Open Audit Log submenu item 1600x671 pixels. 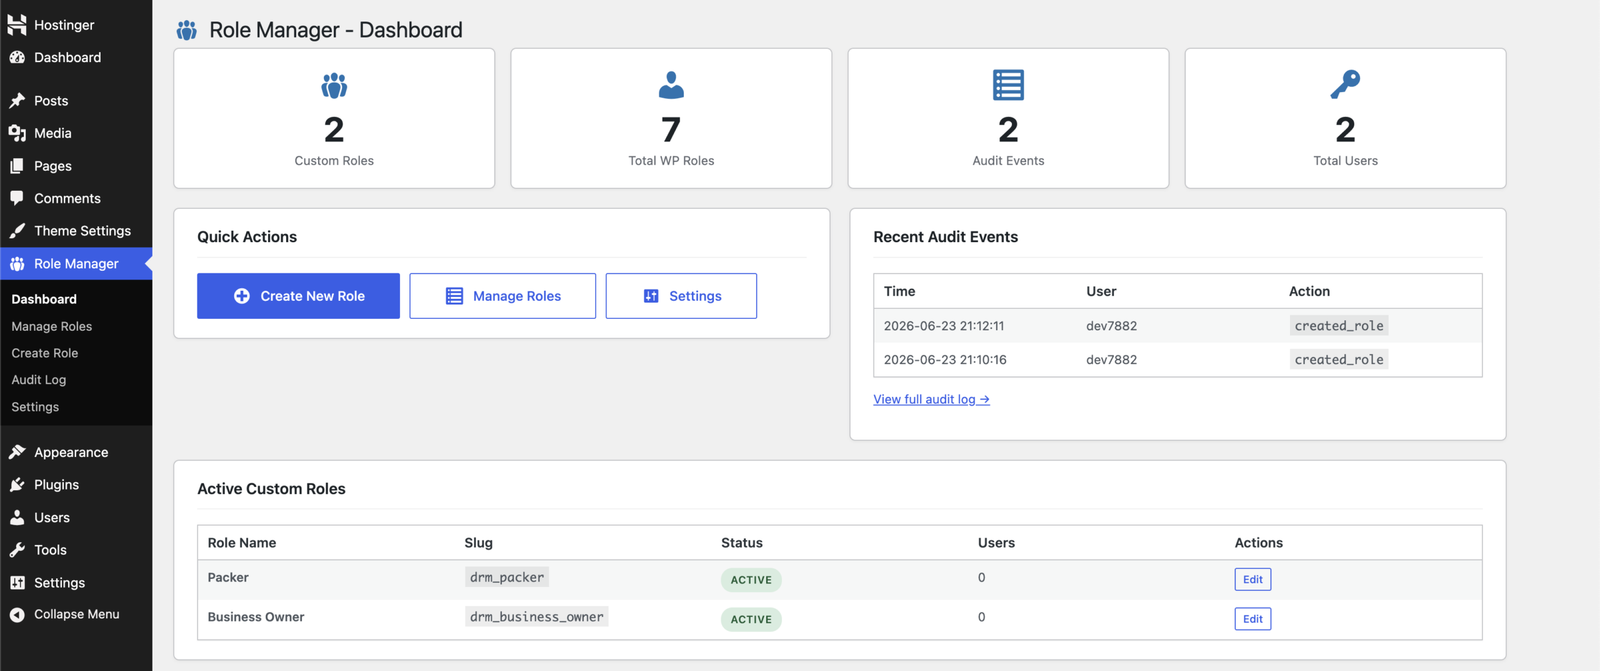tap(38, 380)
